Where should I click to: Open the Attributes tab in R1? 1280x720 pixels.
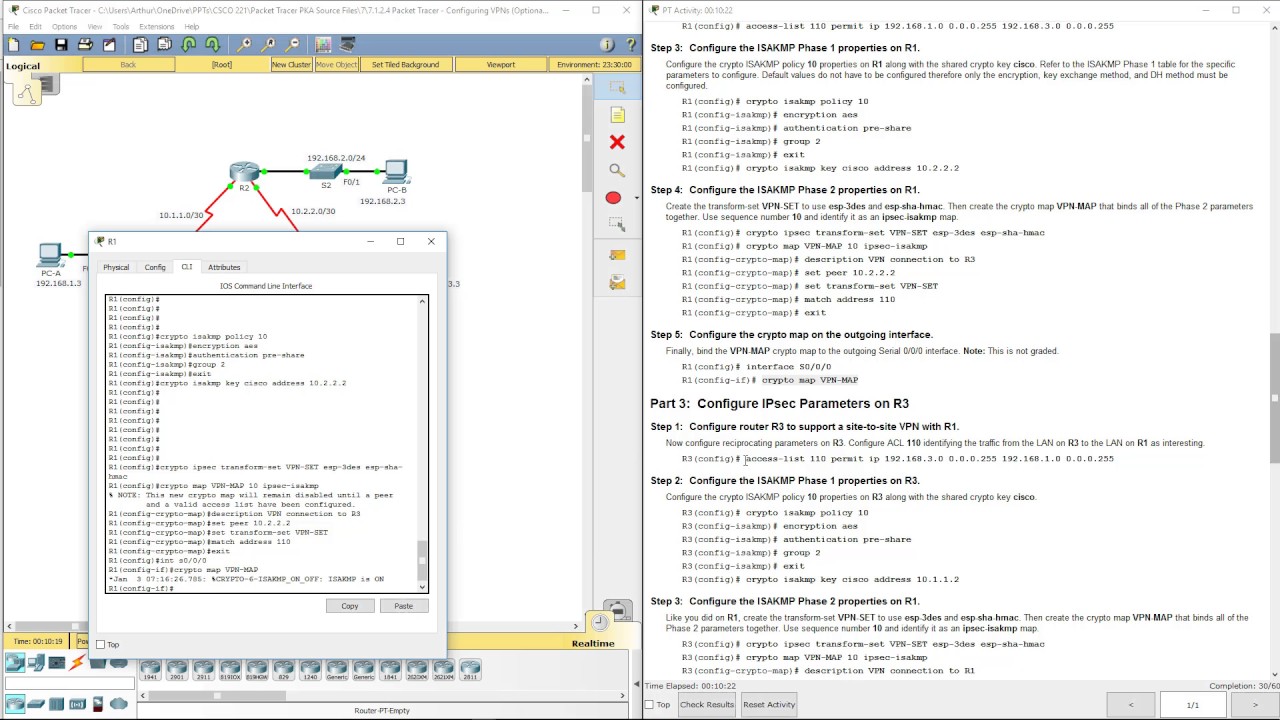(x=224, y=267)
